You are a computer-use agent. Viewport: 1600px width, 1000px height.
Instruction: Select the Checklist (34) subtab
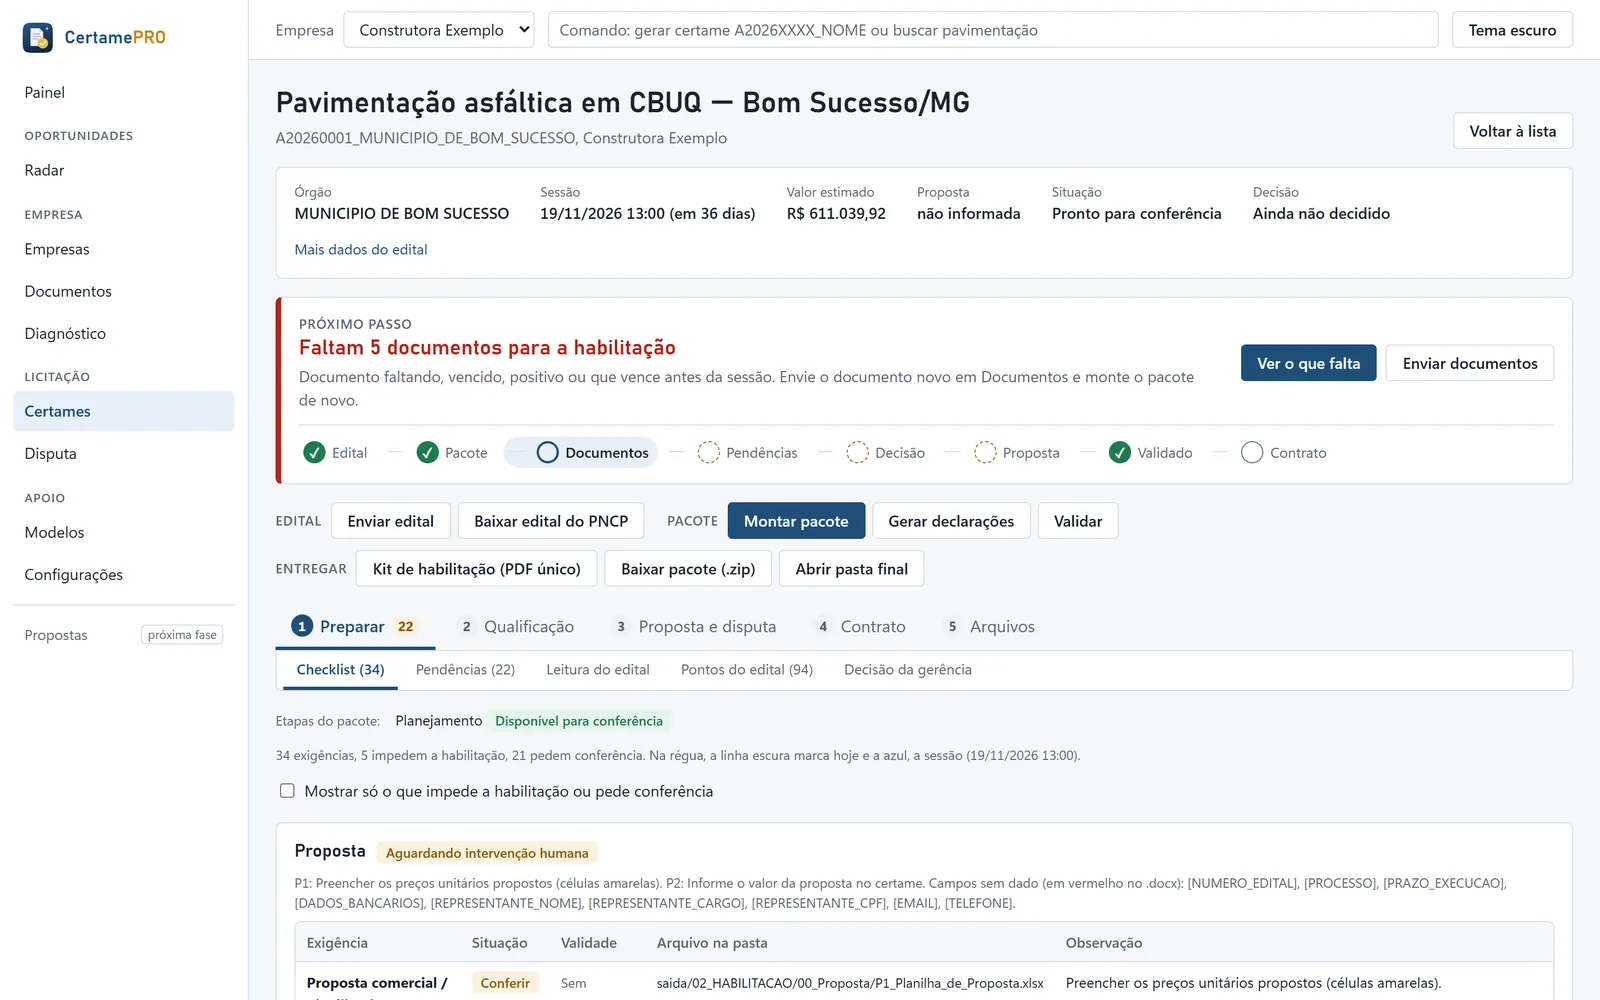[340, 670]
